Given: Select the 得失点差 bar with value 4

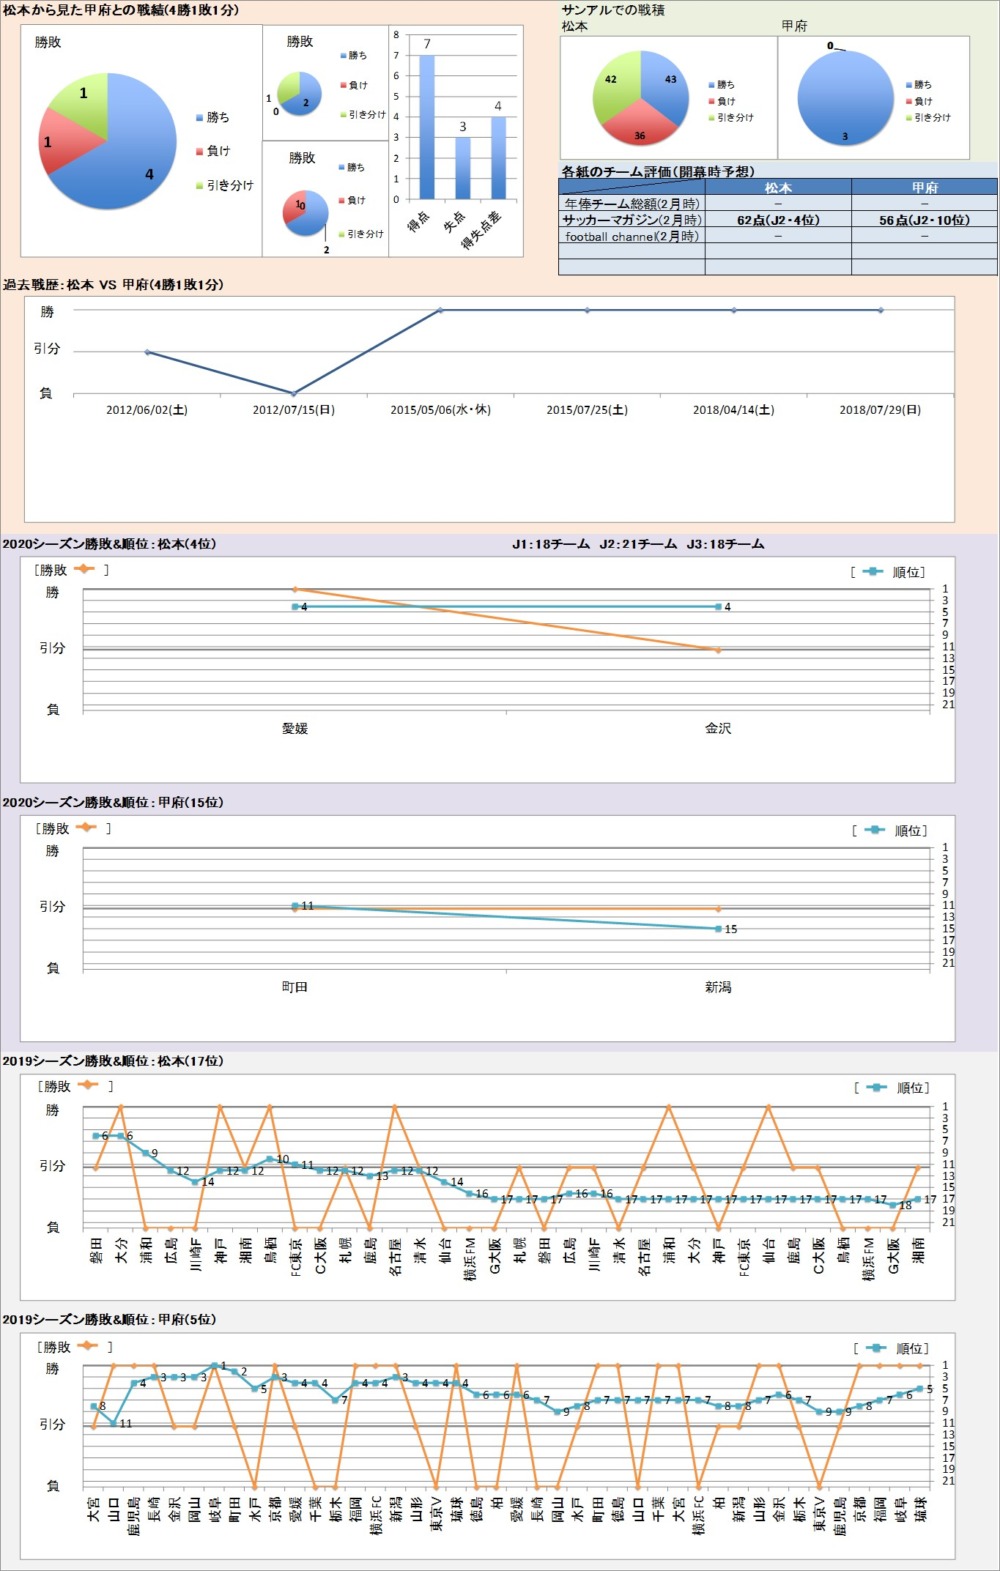Looking at the screenshot, I should 498,158.
